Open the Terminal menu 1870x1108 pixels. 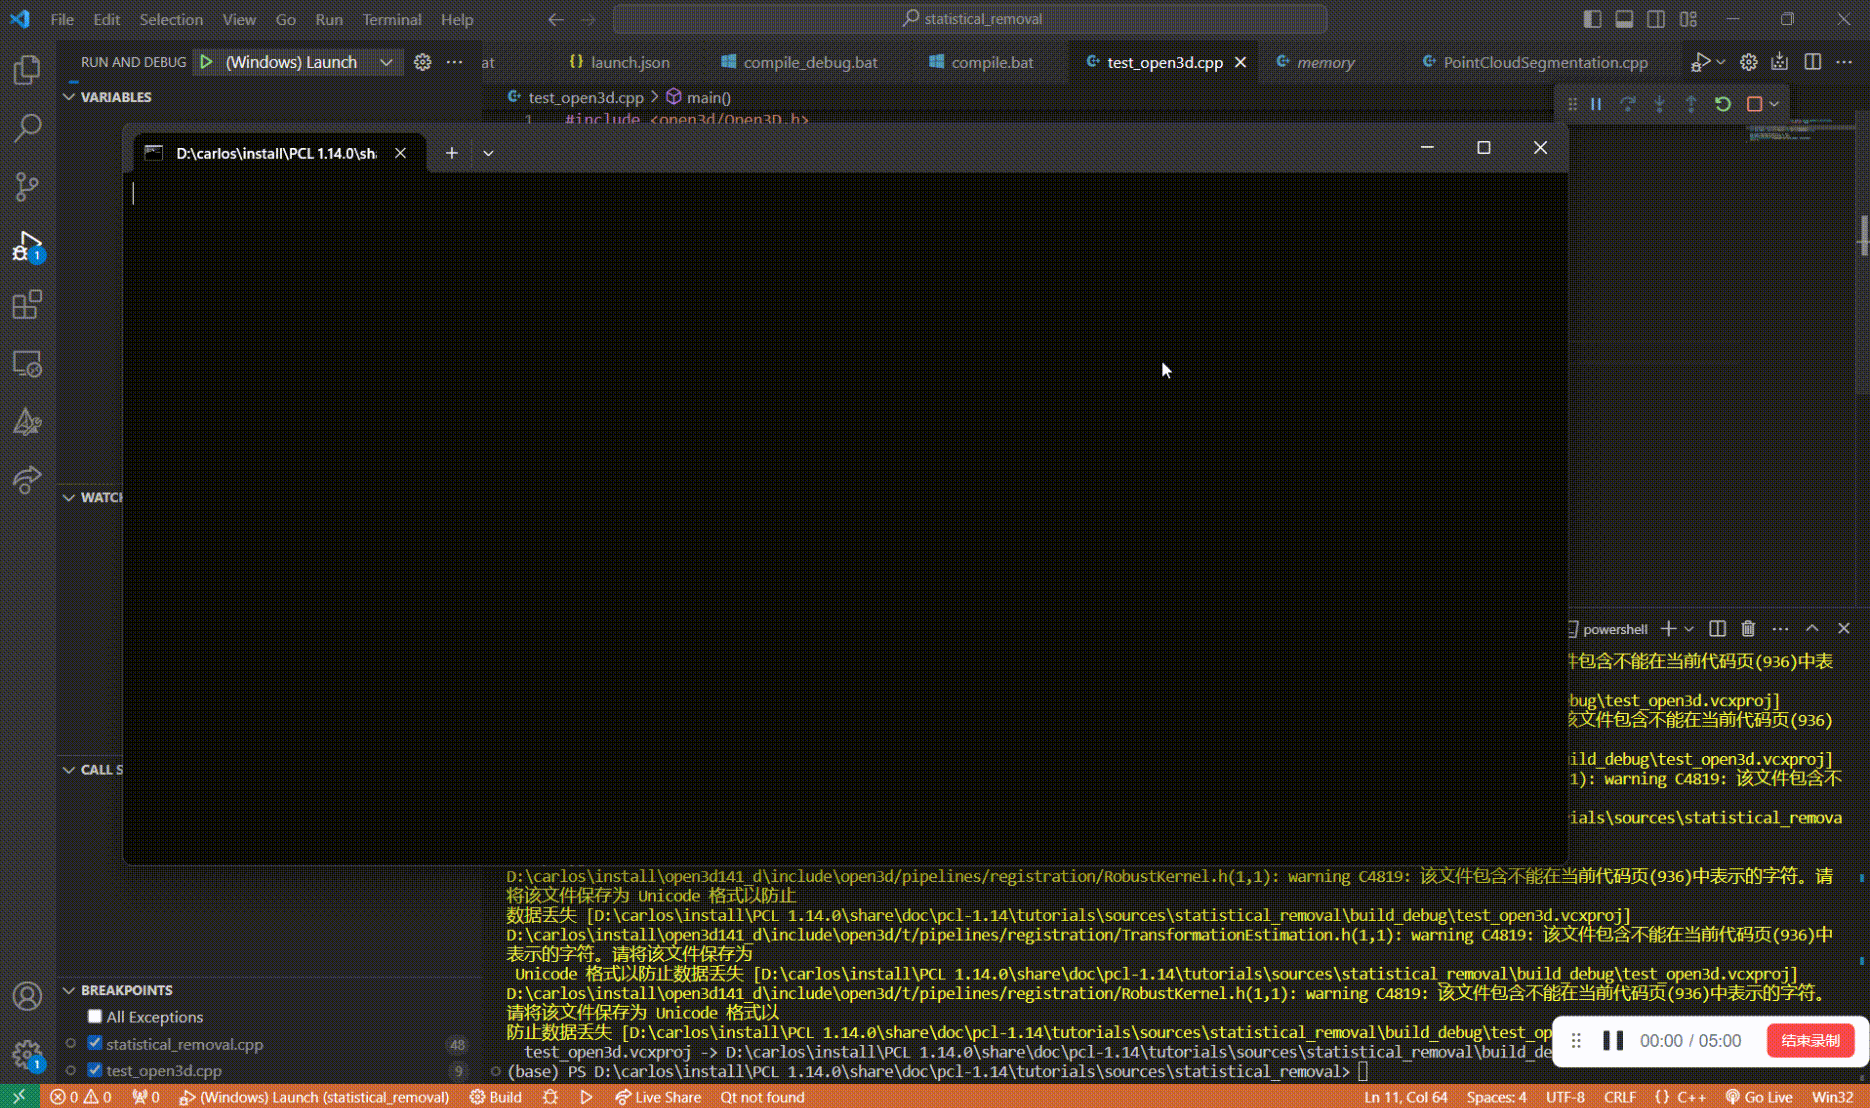[x=391, y=19]
